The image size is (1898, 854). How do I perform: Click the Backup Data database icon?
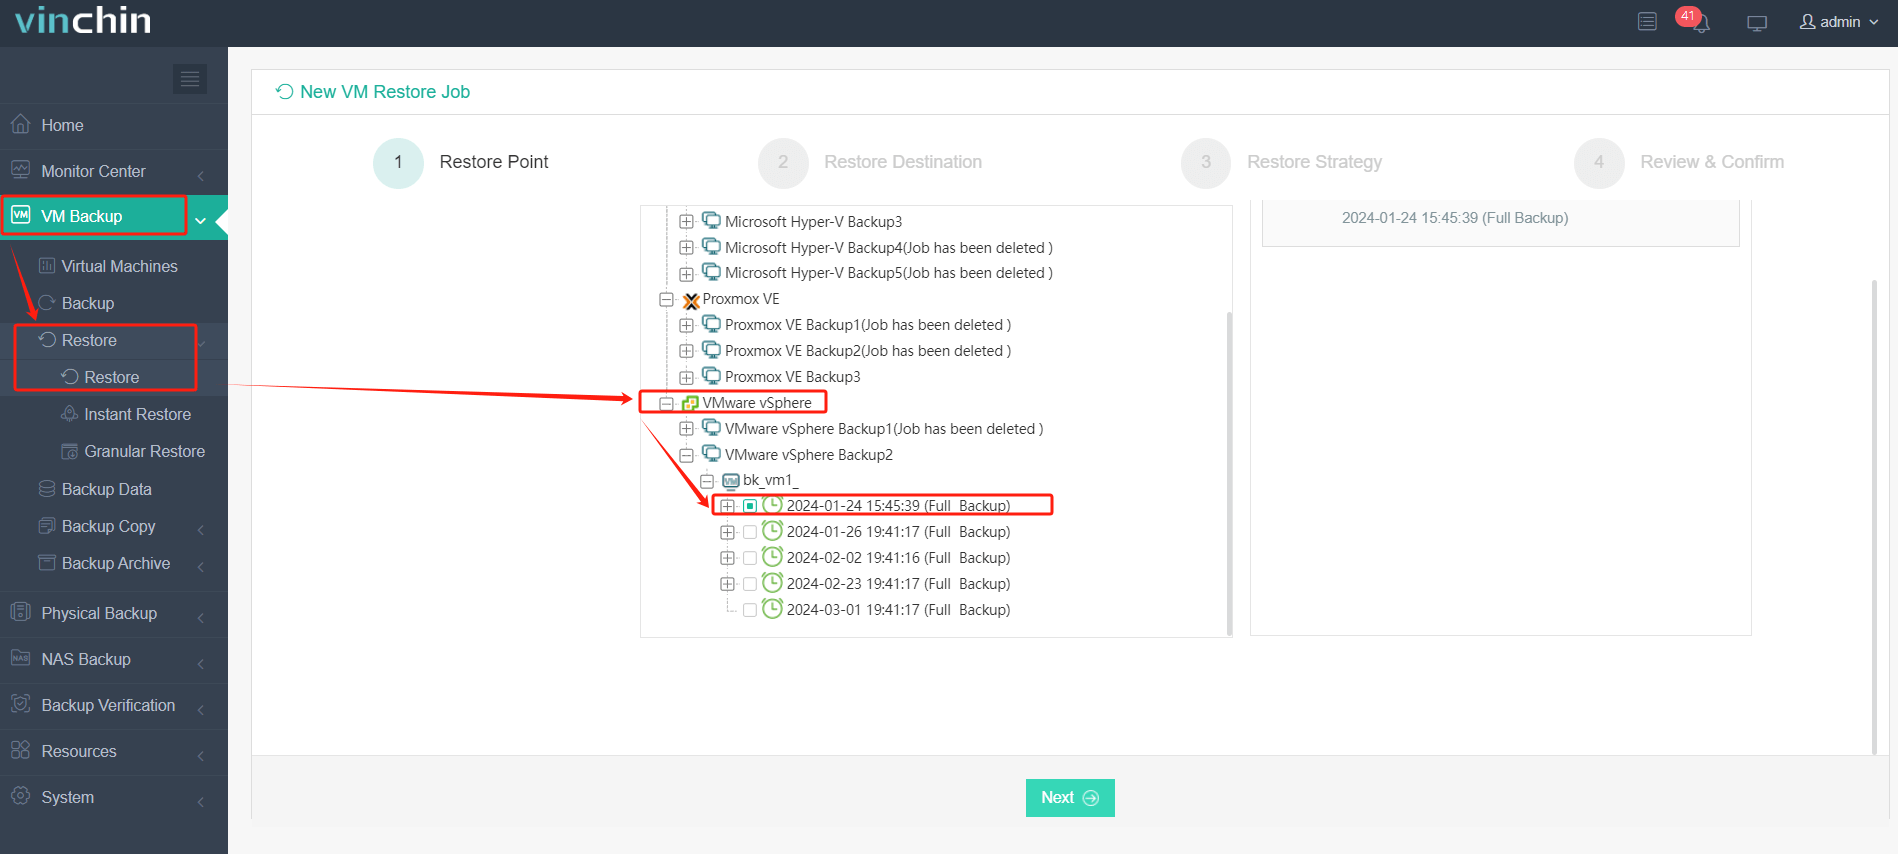point(47,489)
